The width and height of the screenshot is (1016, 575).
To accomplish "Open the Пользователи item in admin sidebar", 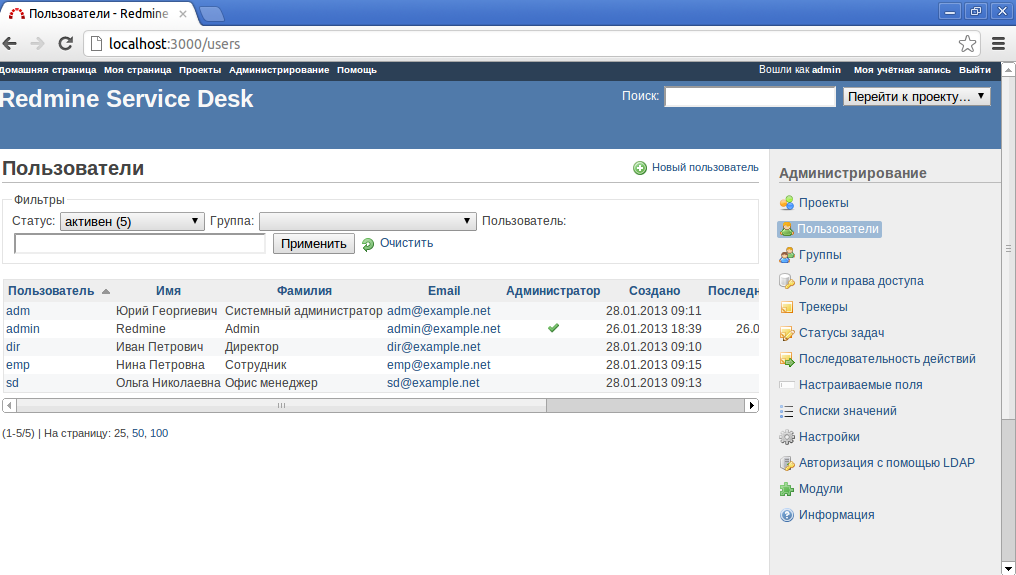I will tap(829, 229).
